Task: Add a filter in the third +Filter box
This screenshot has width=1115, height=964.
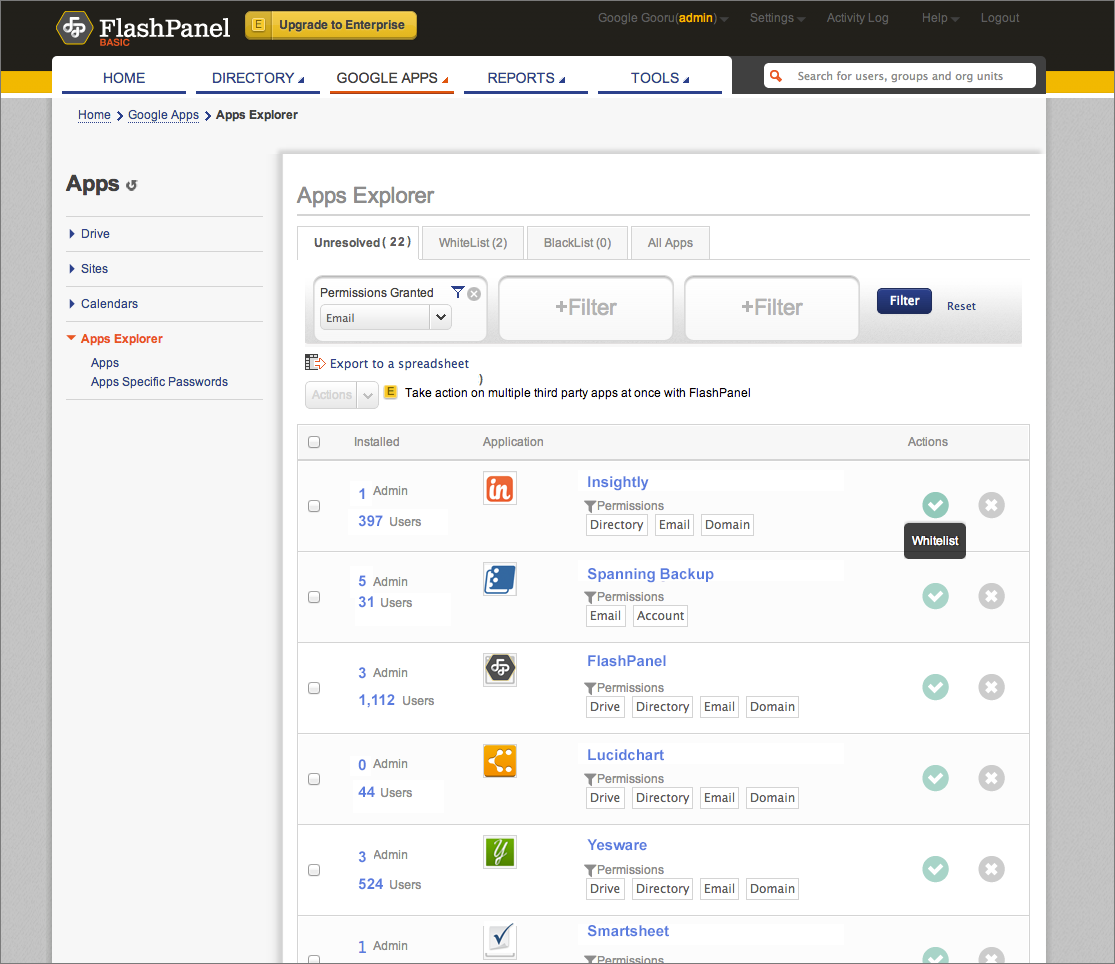Action: [772, 308]
